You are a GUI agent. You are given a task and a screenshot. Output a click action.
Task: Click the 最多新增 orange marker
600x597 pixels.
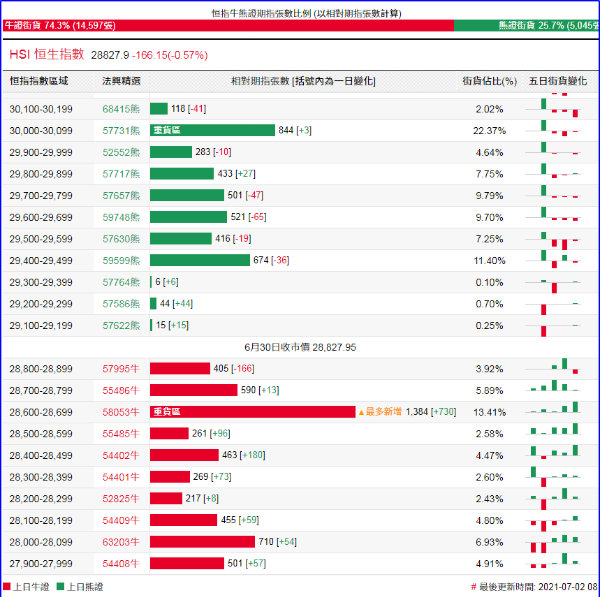tap(380, 412)
